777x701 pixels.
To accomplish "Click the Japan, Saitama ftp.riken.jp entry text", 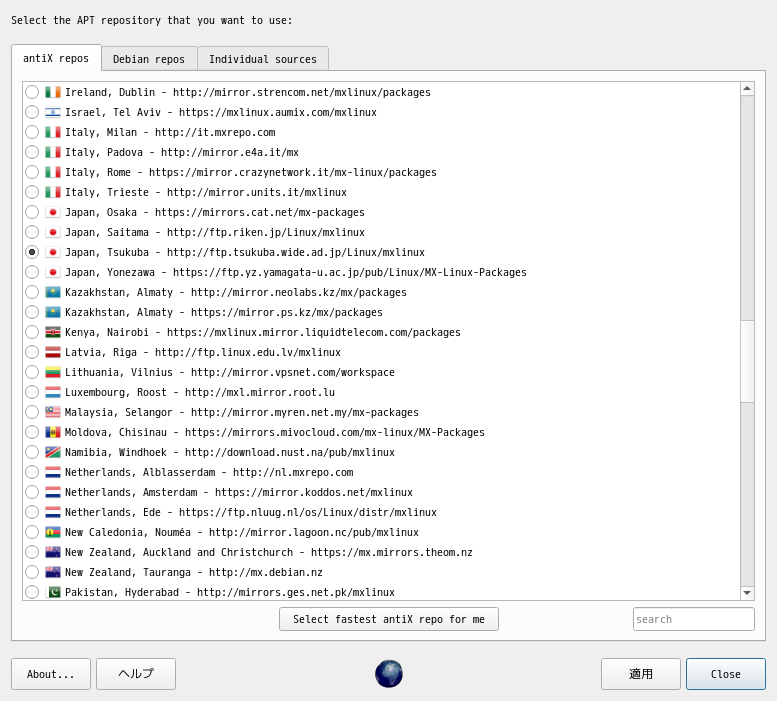I will coord(215,232).
